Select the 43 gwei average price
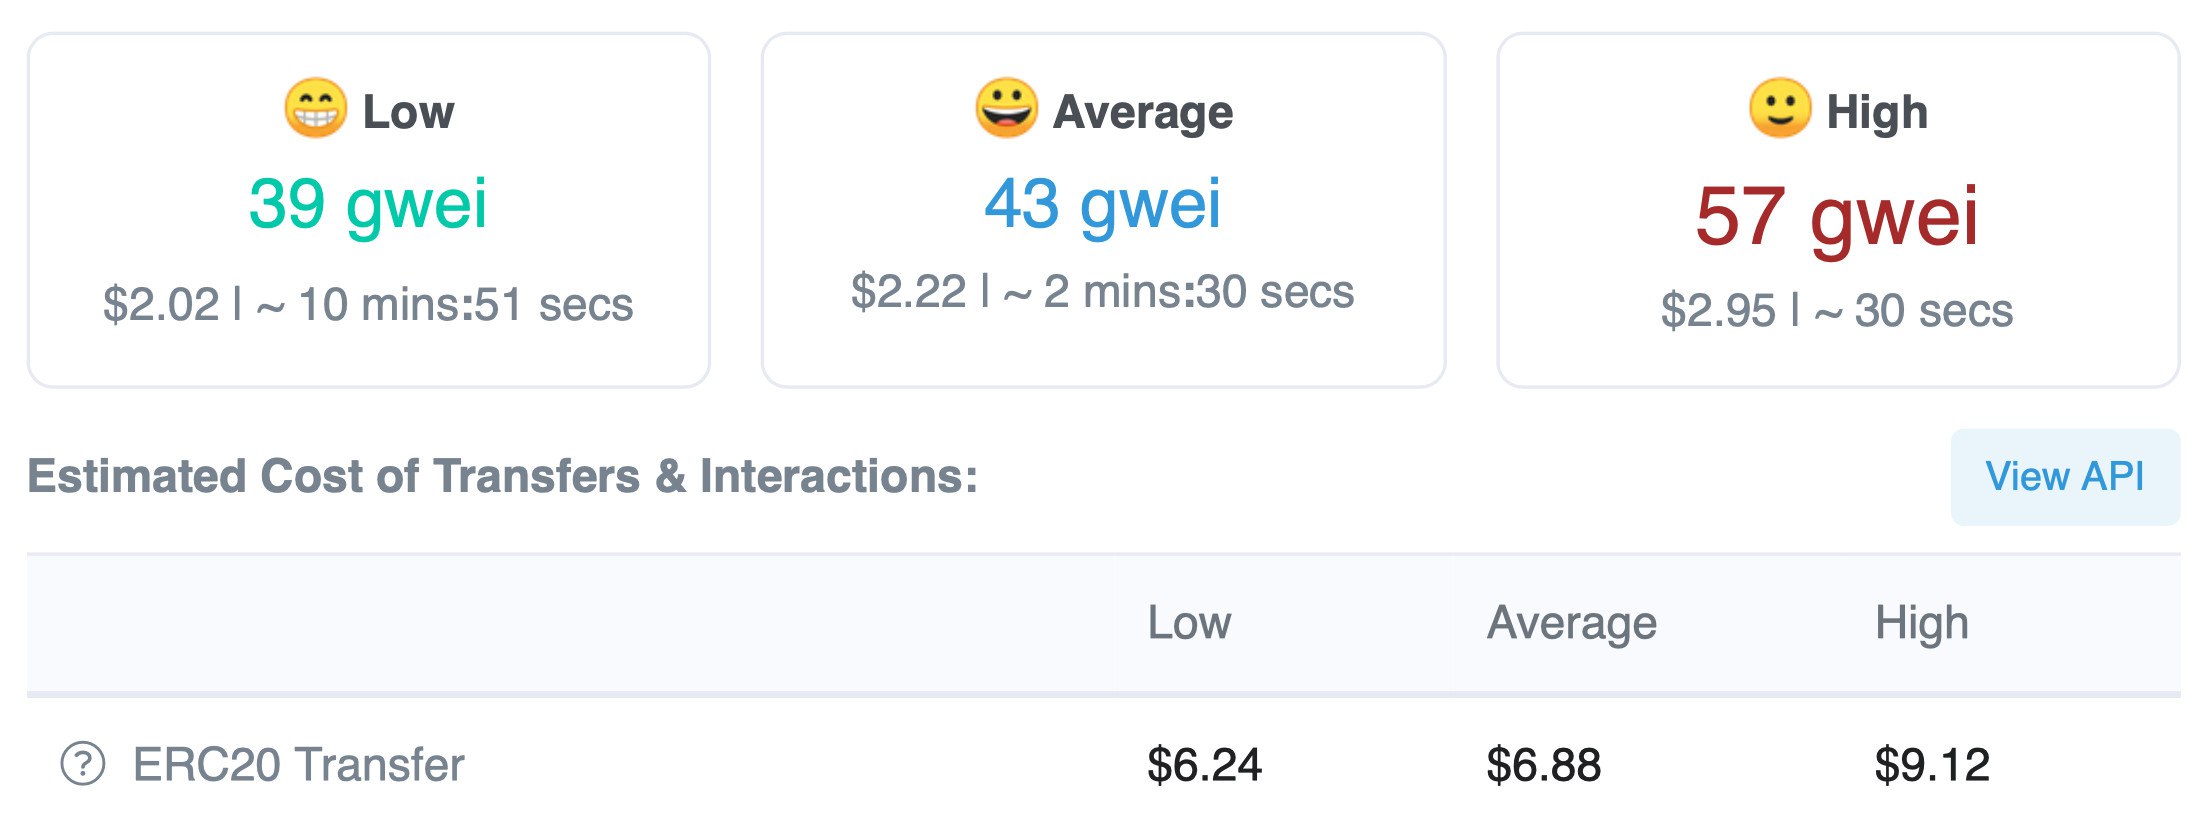Image resolution: width=2204 pixels, height=832 pixels. pos(1103,205)
